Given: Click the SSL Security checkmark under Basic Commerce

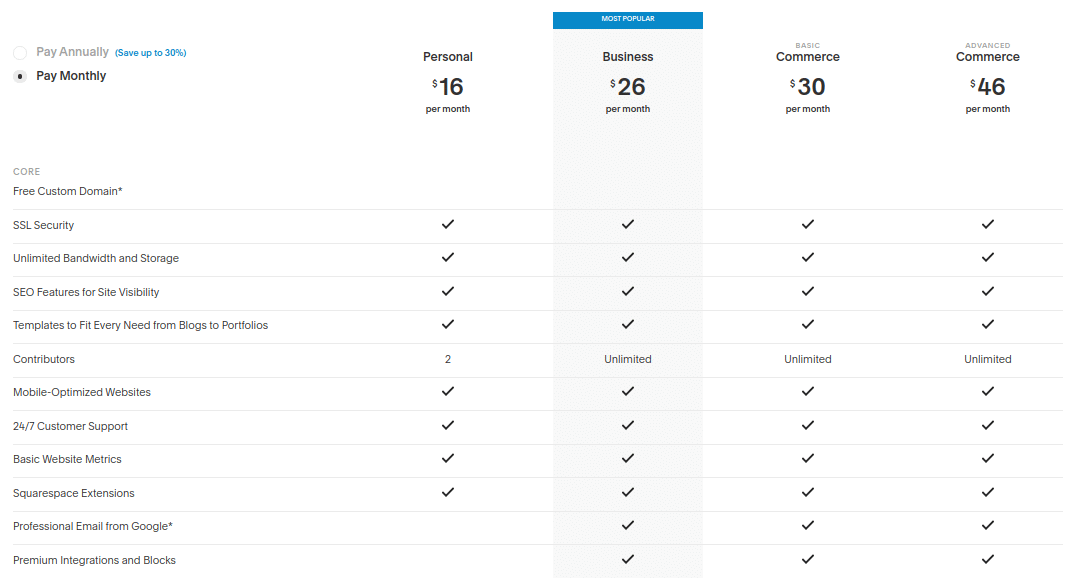Looking at the screenshot, I should tap(807, 224).
